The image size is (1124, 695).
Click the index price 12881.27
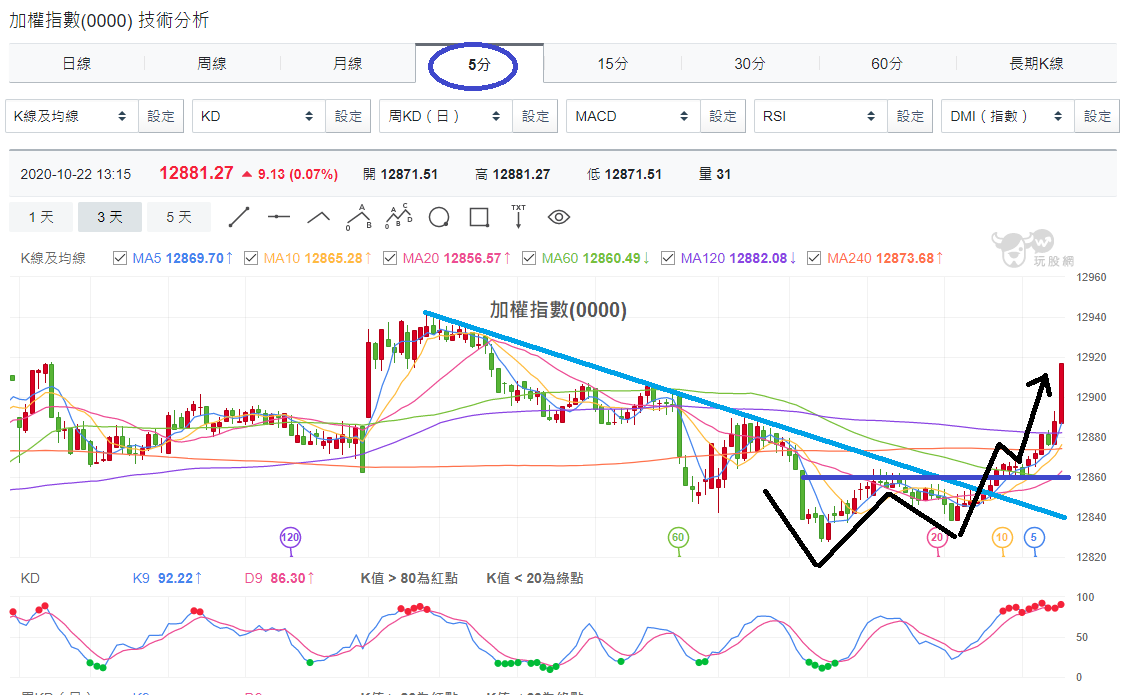196,173
